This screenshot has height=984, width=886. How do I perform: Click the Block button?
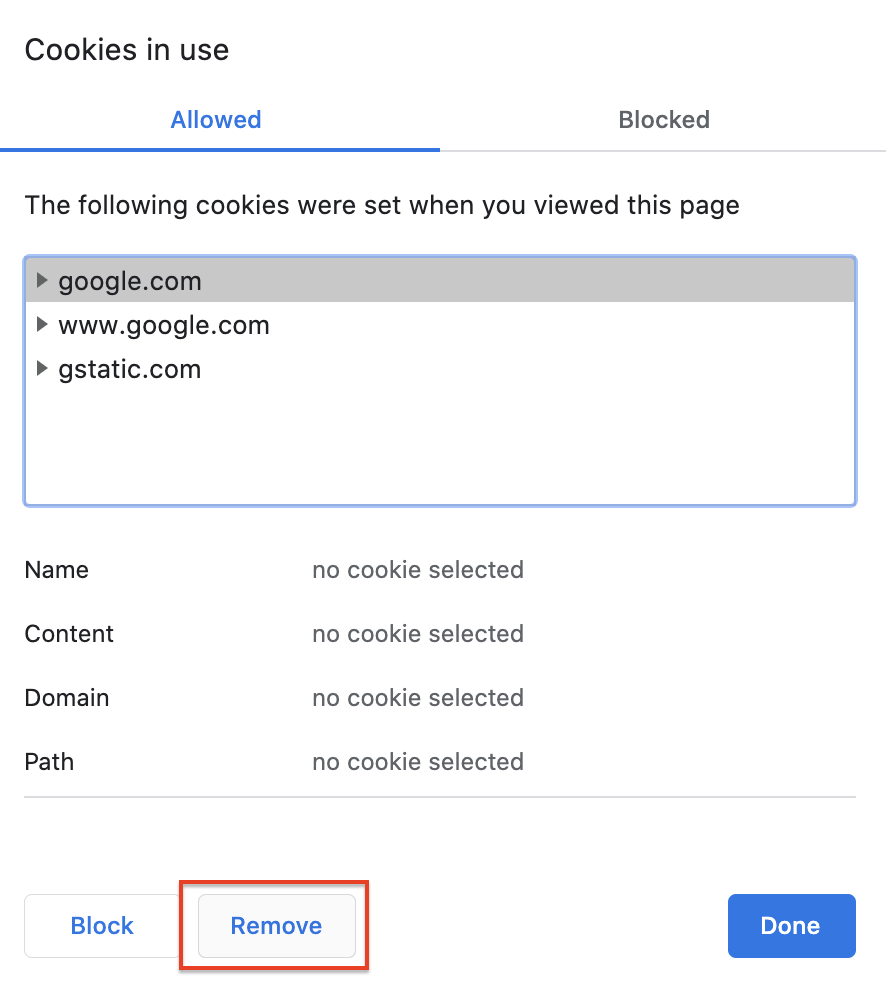pos(102,926)
